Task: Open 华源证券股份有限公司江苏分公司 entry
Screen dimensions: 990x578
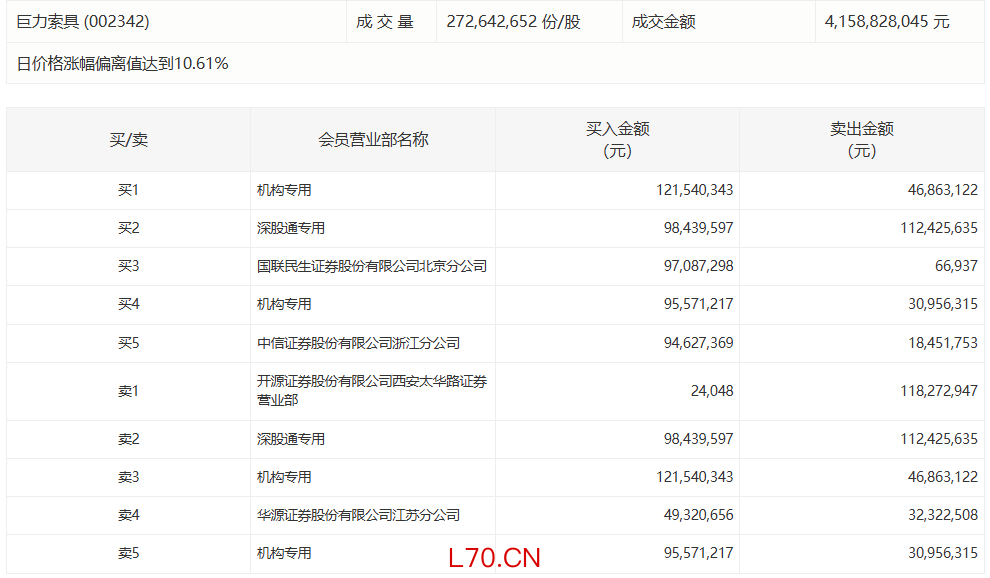Action: [358, 515]
